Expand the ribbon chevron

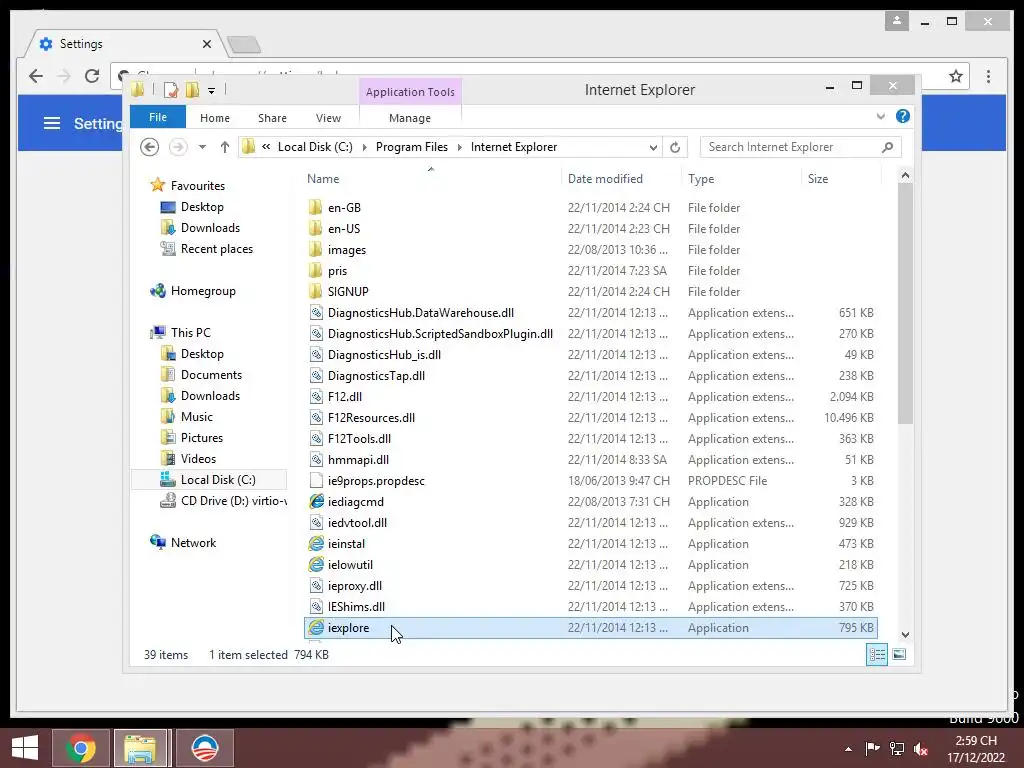click(880, 117)
